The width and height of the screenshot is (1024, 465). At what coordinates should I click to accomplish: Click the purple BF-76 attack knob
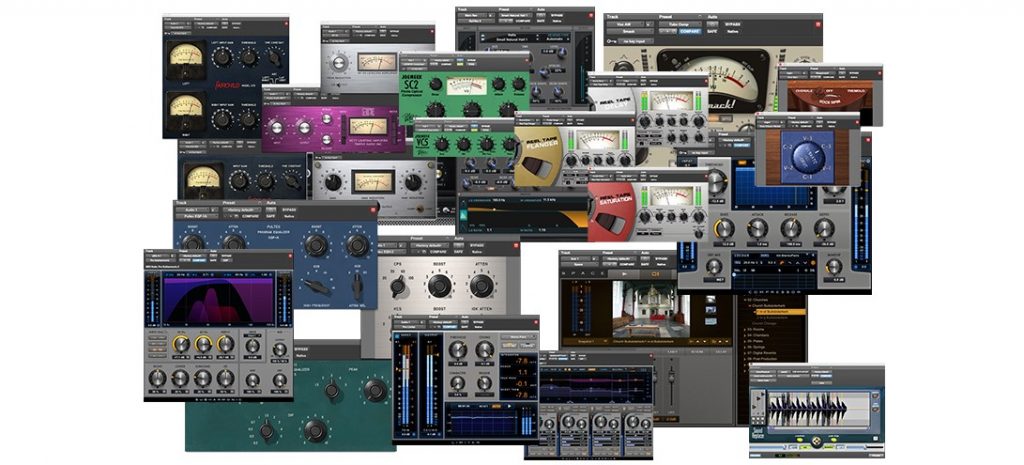tap(328, 120)
